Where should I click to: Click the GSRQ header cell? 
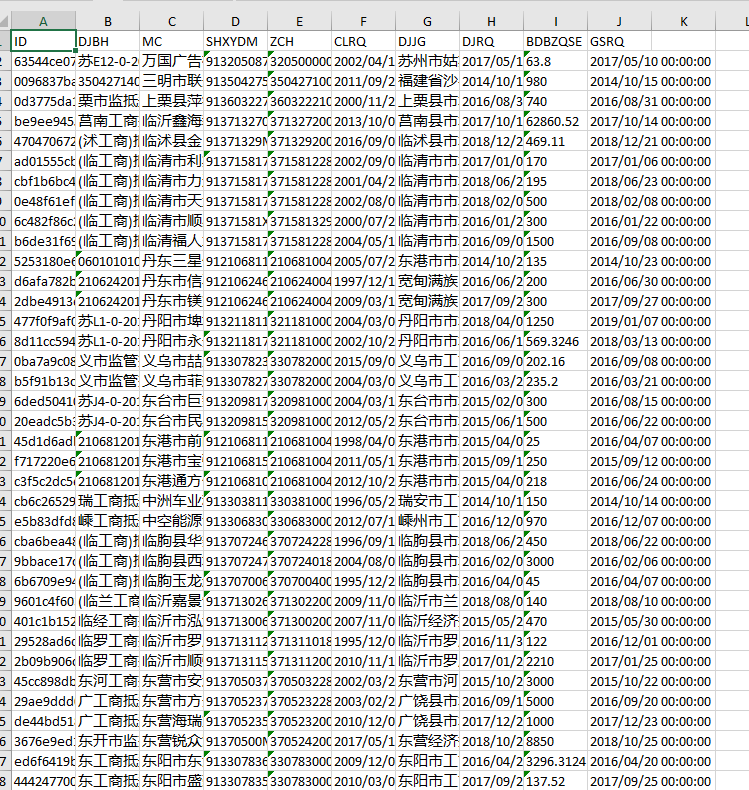[620, 41]
